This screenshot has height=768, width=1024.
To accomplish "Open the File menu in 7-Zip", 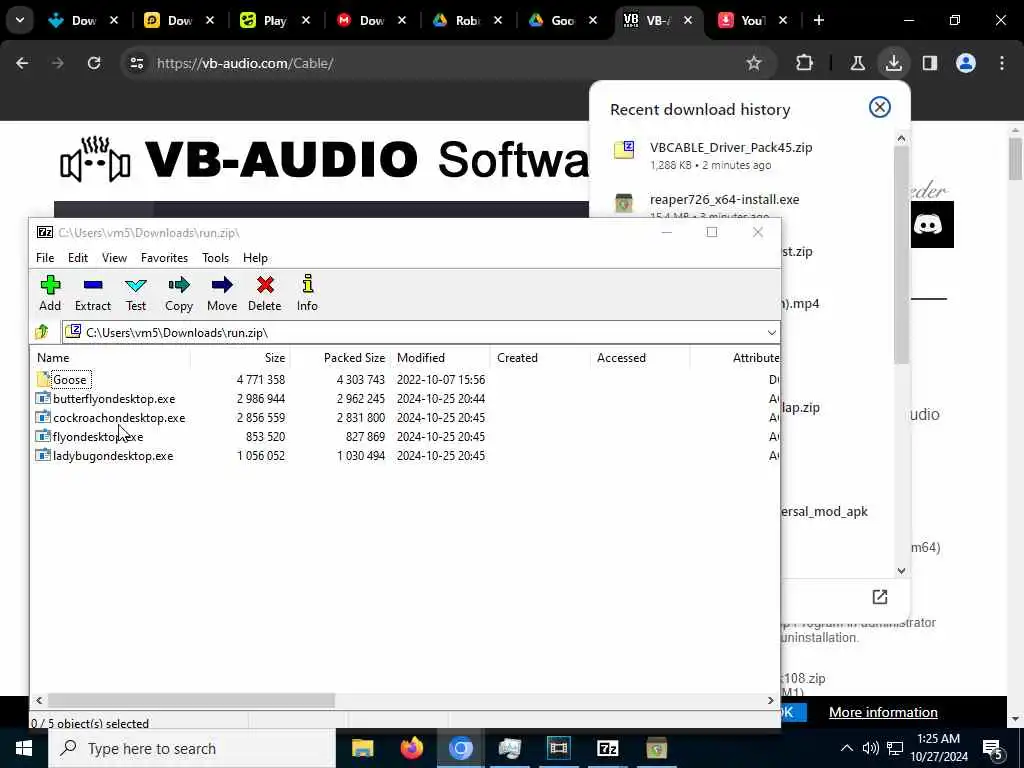I will pyautogui.click(x=45, y=258).
